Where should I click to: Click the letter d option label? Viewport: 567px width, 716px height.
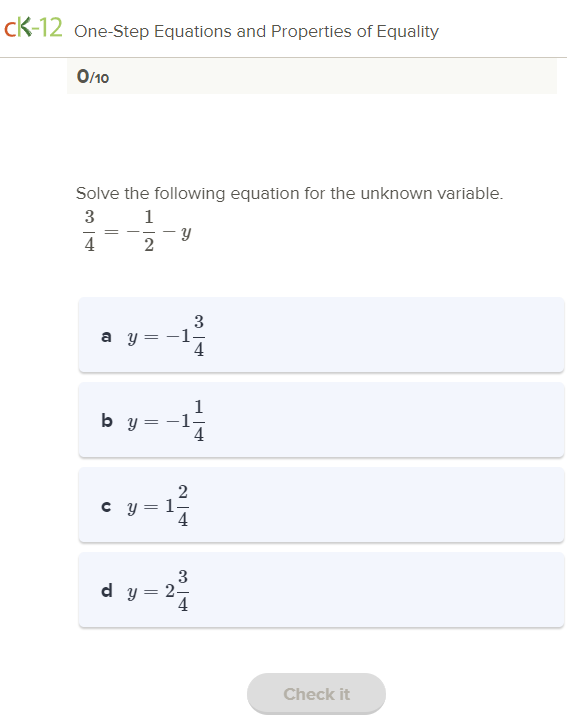[x=106, y=590]
